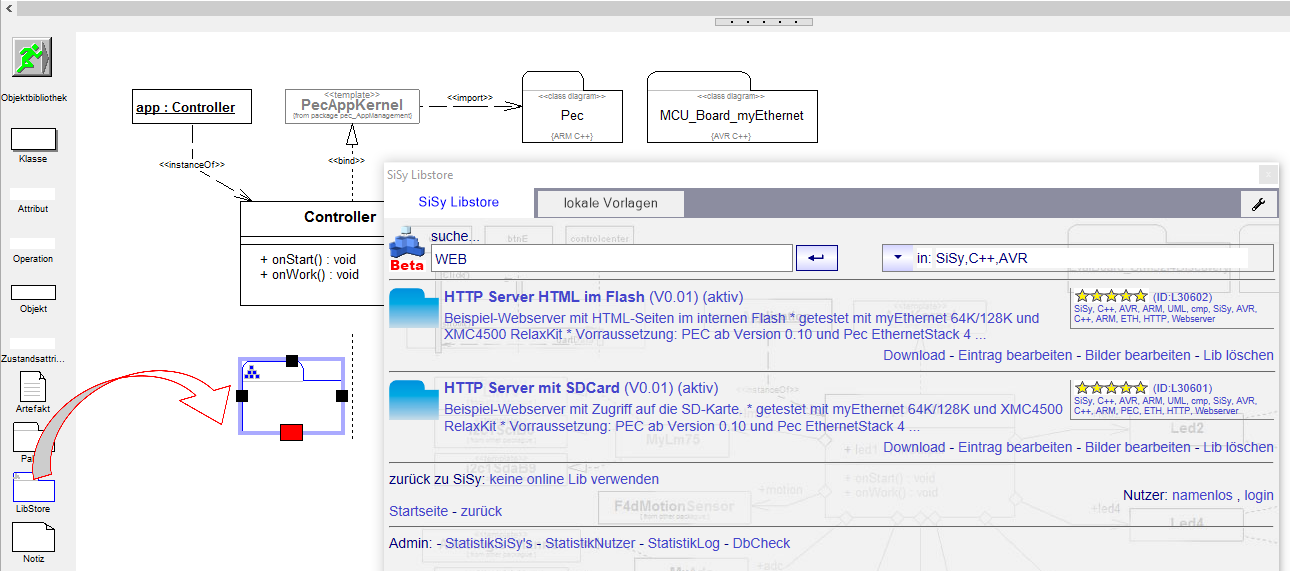Click the HTTP Server HTML im Flash folder icon
Image resolution: width=1290 pixels, height=571 pixels.
pyautogui.click(x=413, y=310)
